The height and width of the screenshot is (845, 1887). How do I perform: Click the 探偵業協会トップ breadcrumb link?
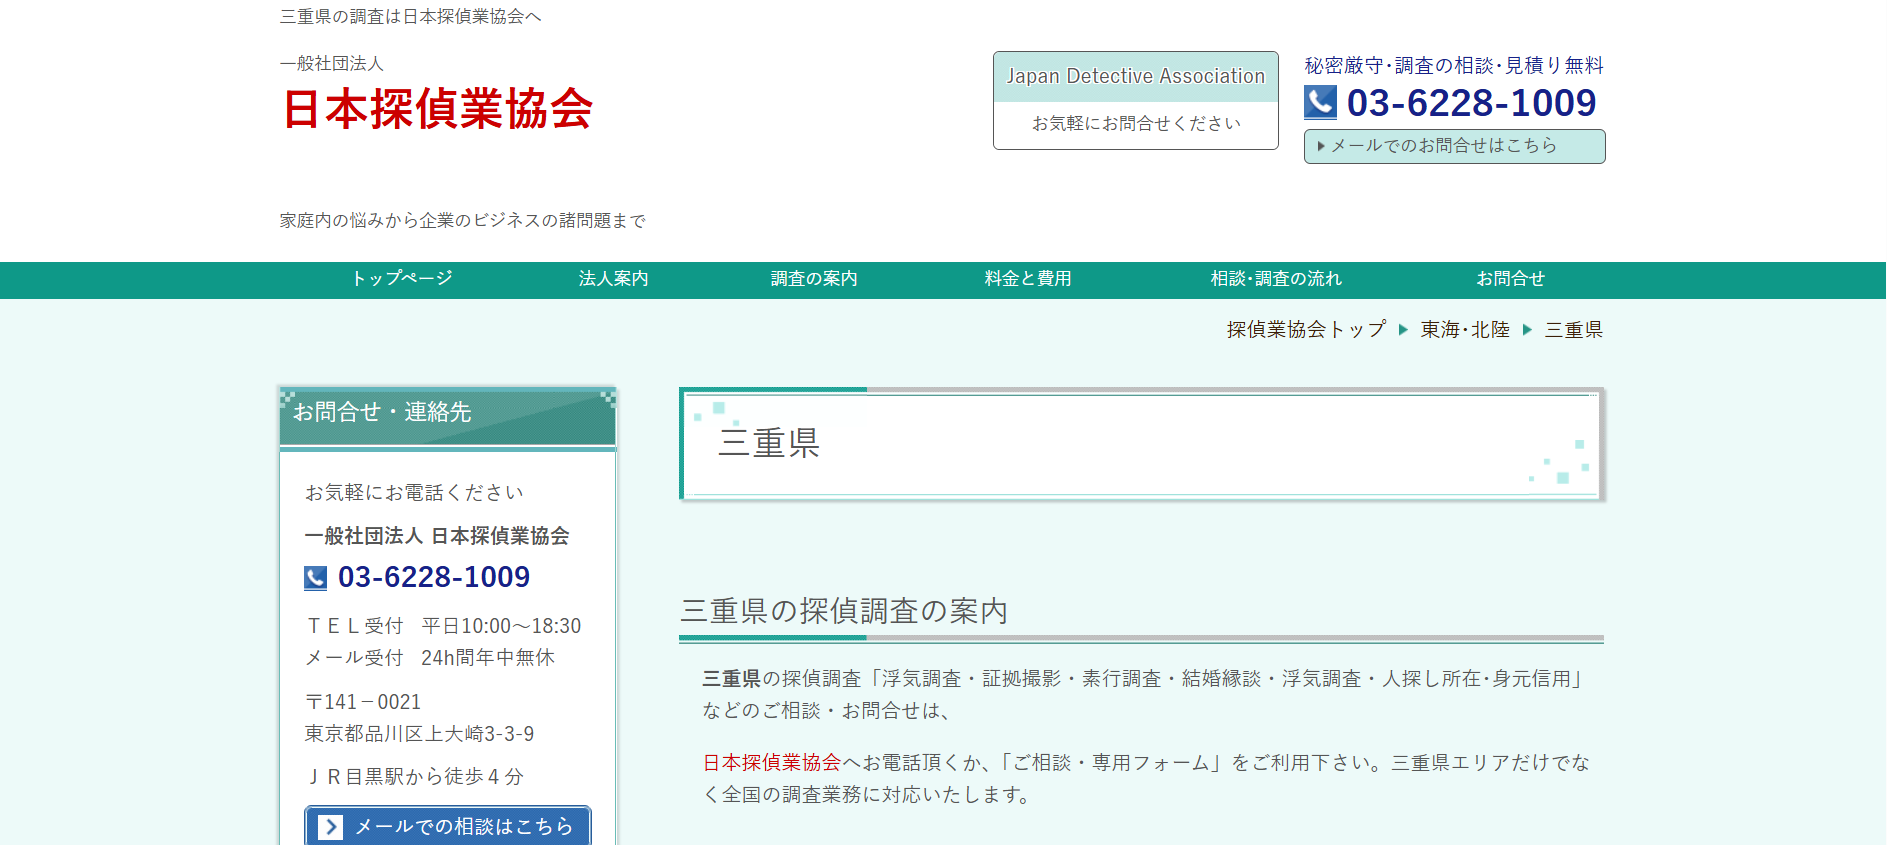tap(1306, 330)
